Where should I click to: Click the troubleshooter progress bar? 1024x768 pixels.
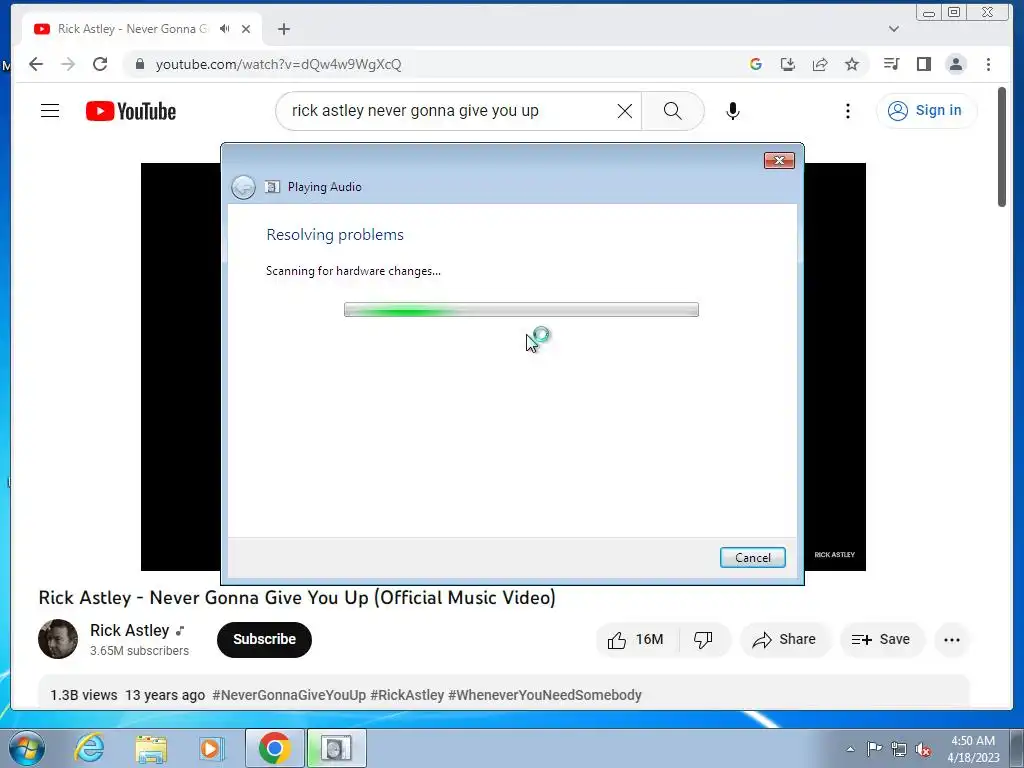(x=521, y=310)
